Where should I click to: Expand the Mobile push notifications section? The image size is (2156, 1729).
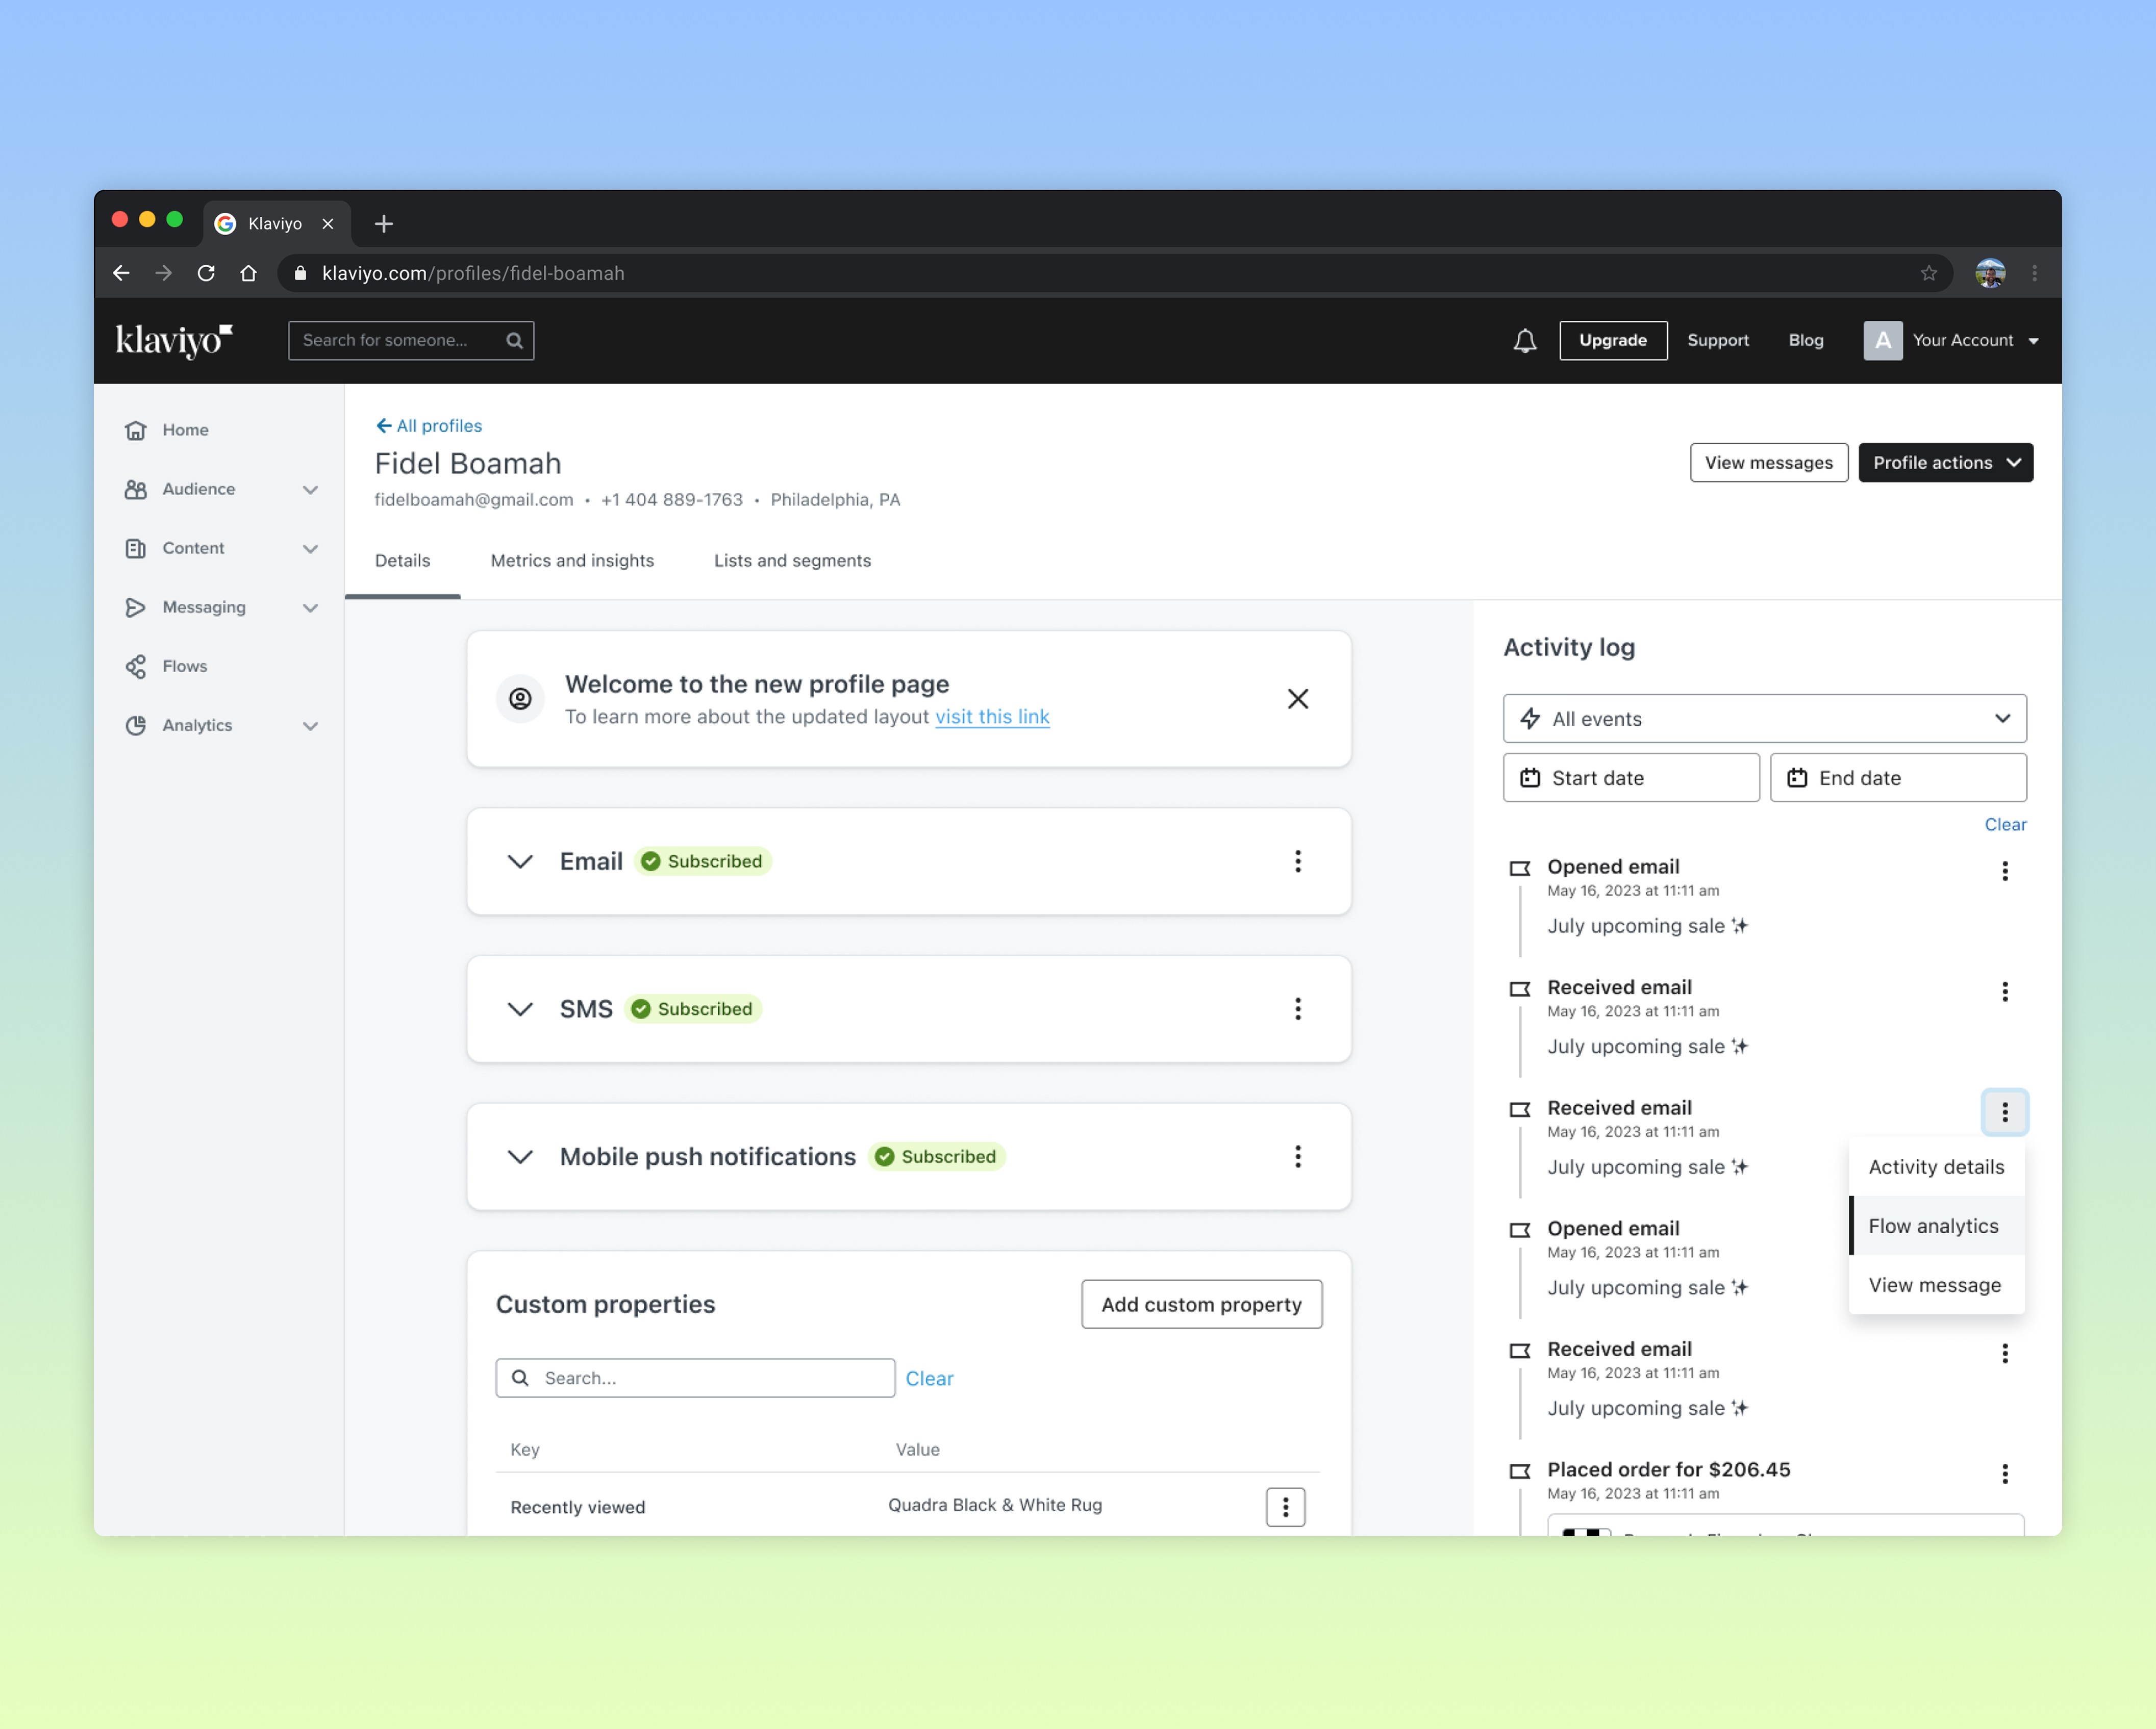(x=520, y=1157)
